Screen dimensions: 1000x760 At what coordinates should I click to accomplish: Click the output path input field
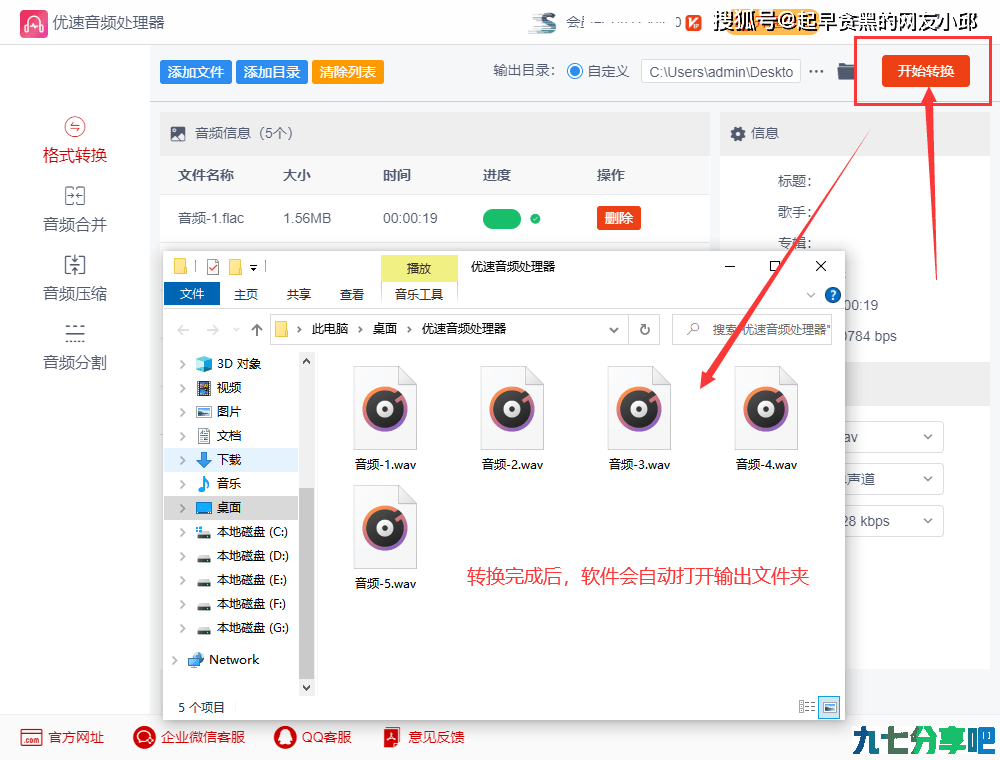point(721,71)
